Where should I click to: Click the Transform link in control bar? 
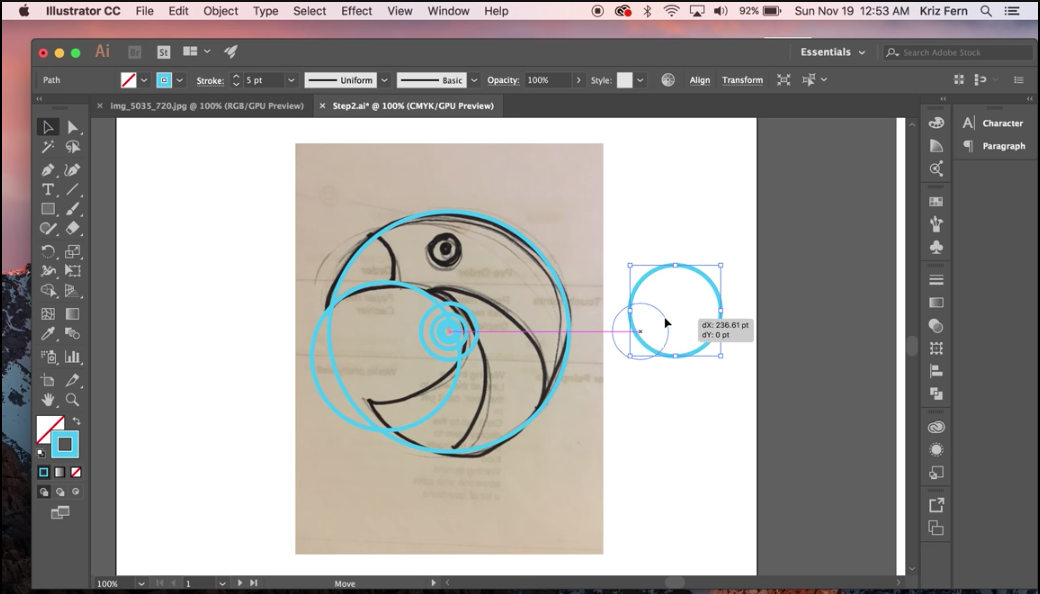[742, 80]
